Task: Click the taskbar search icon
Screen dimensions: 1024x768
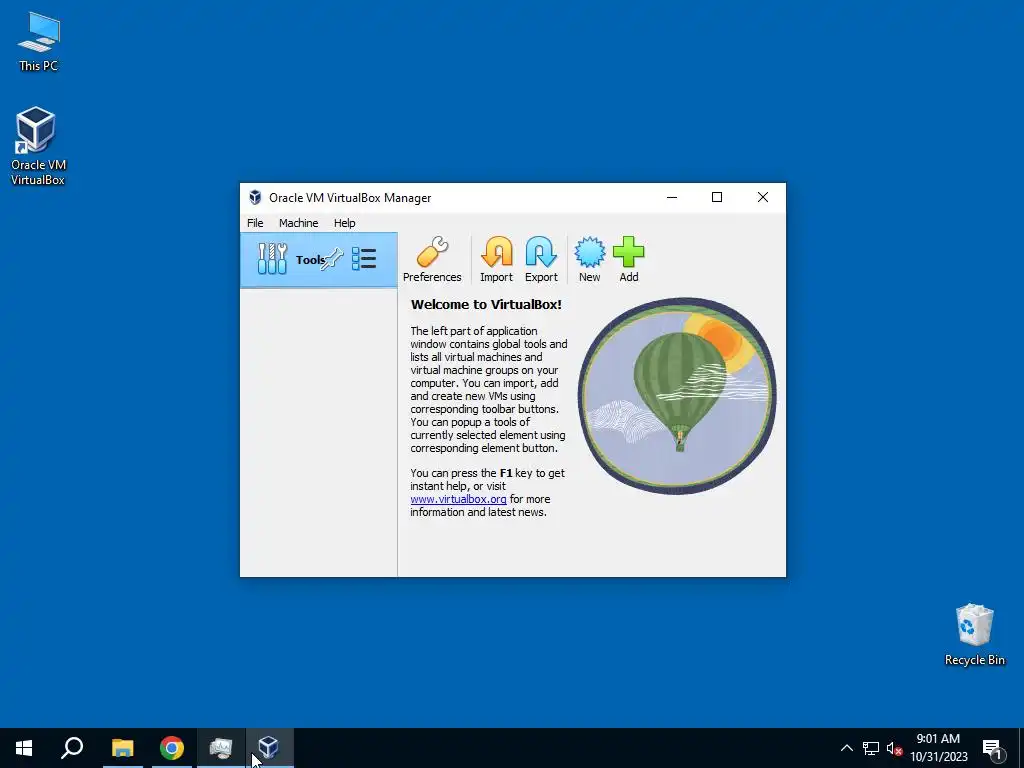Action: [x=72, y=748]
